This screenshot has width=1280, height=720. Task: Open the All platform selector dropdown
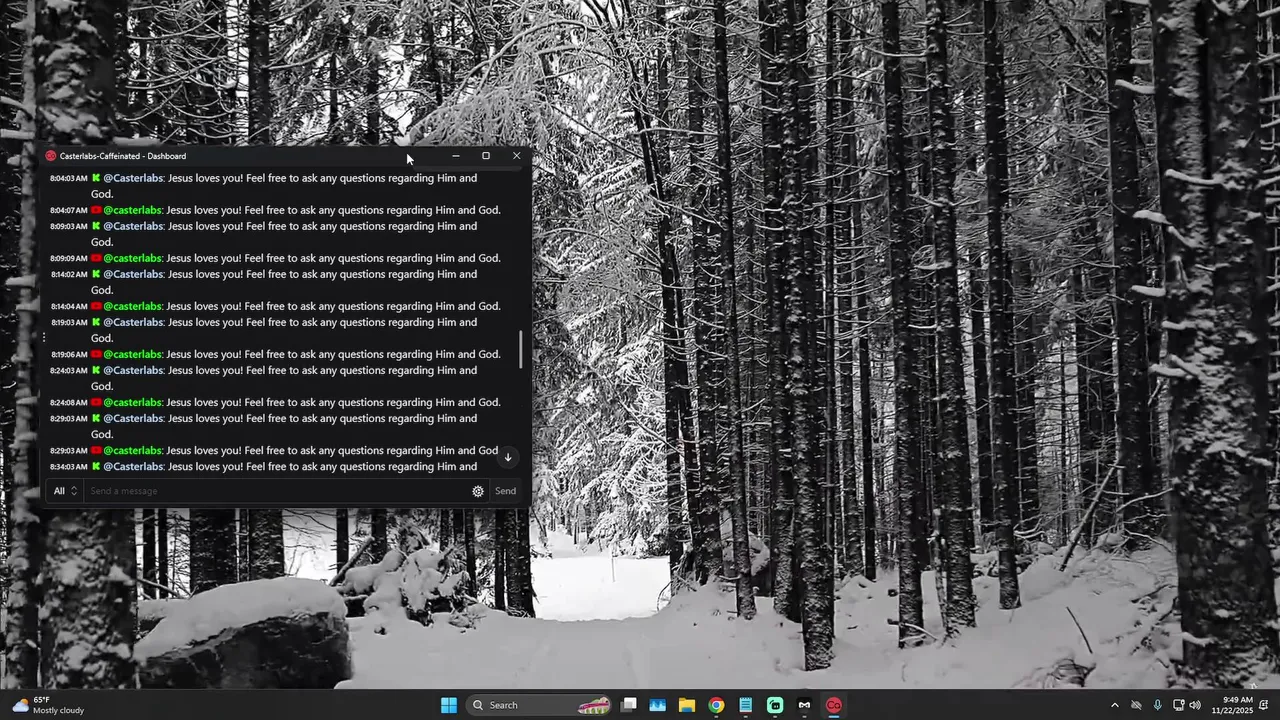[66, 491]
